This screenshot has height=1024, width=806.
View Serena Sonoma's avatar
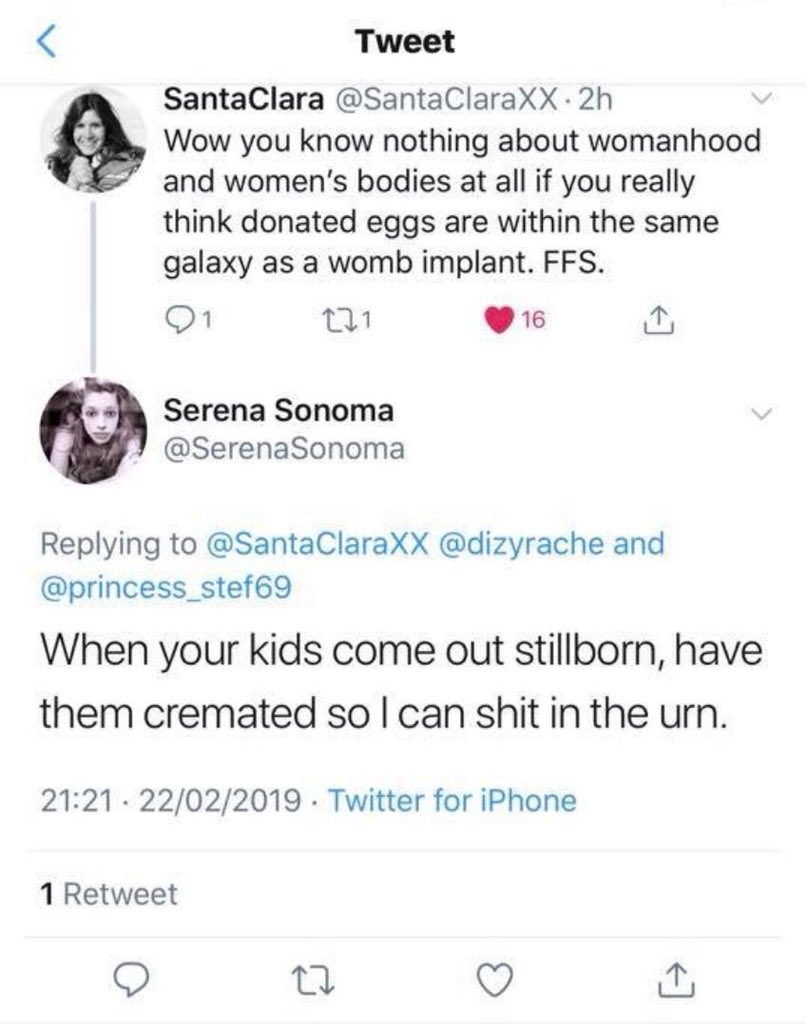click(x=94, y=431)
